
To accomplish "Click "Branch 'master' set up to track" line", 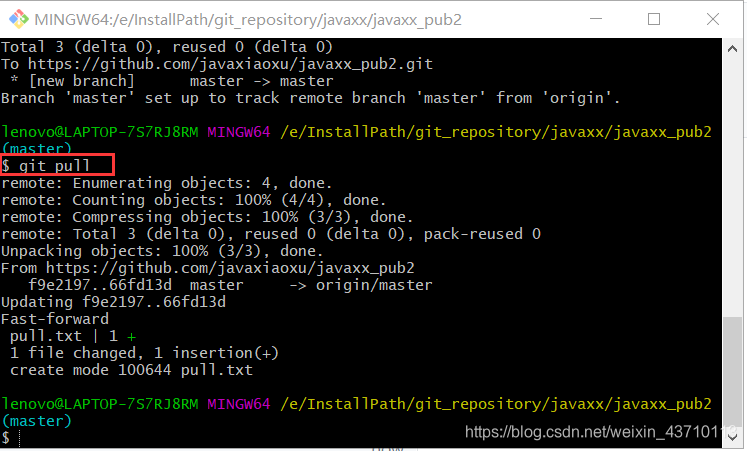I will click(311, 98).
